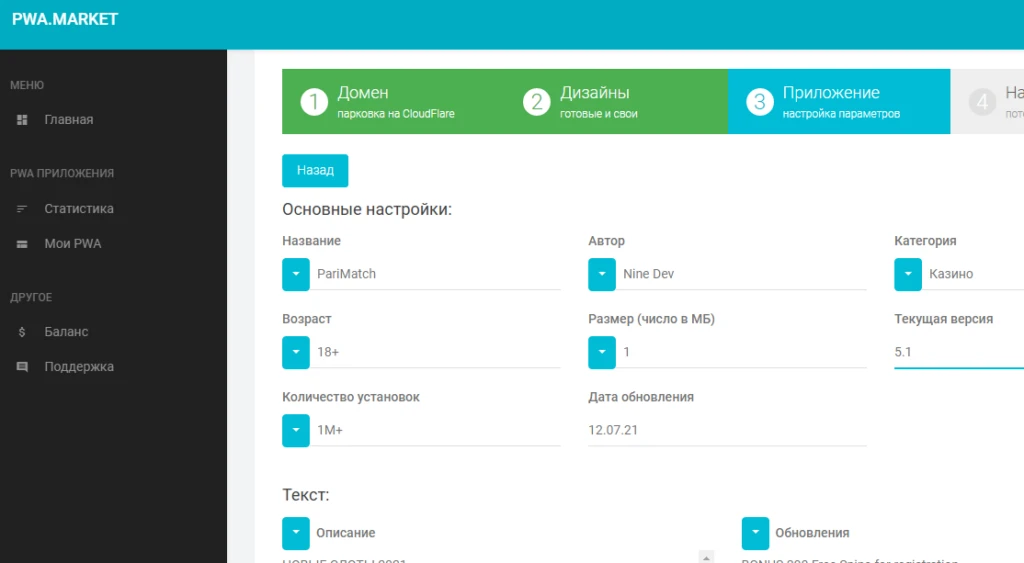
Task: Open the Название dropdown arrow
Action: (x=296, y=274)
